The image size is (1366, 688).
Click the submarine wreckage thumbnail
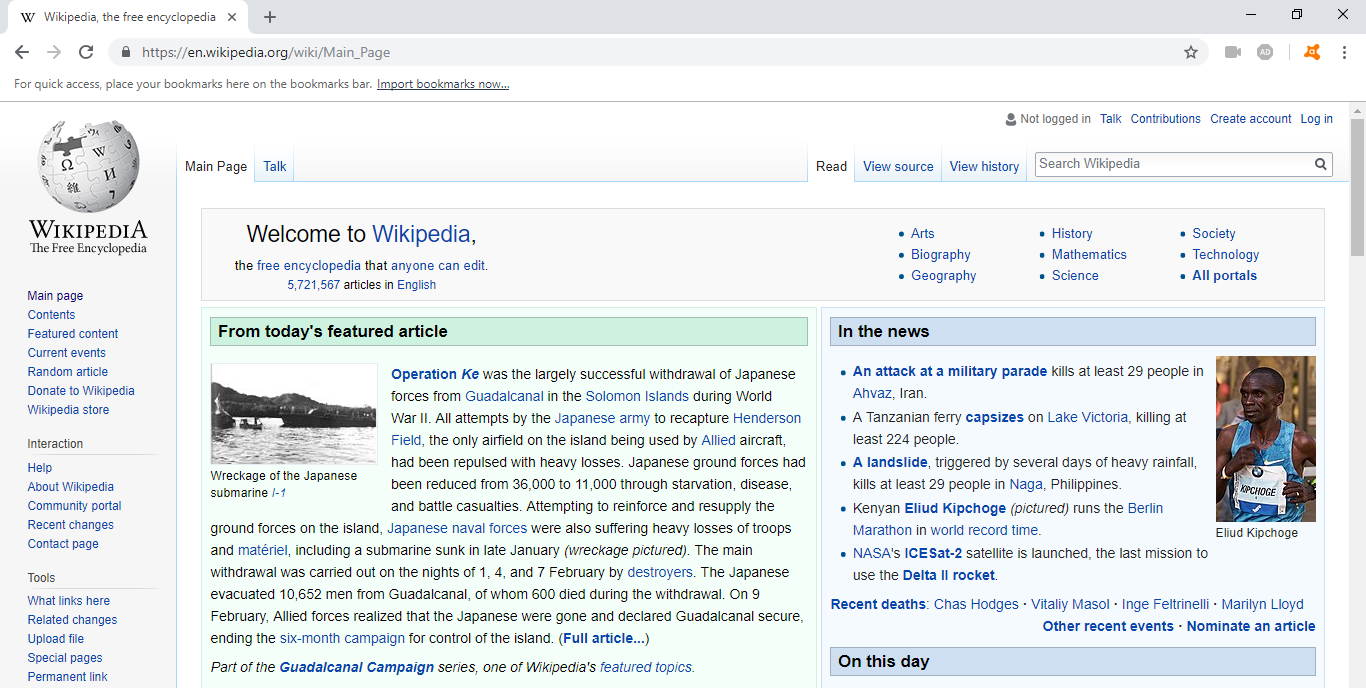coord(294,414)
